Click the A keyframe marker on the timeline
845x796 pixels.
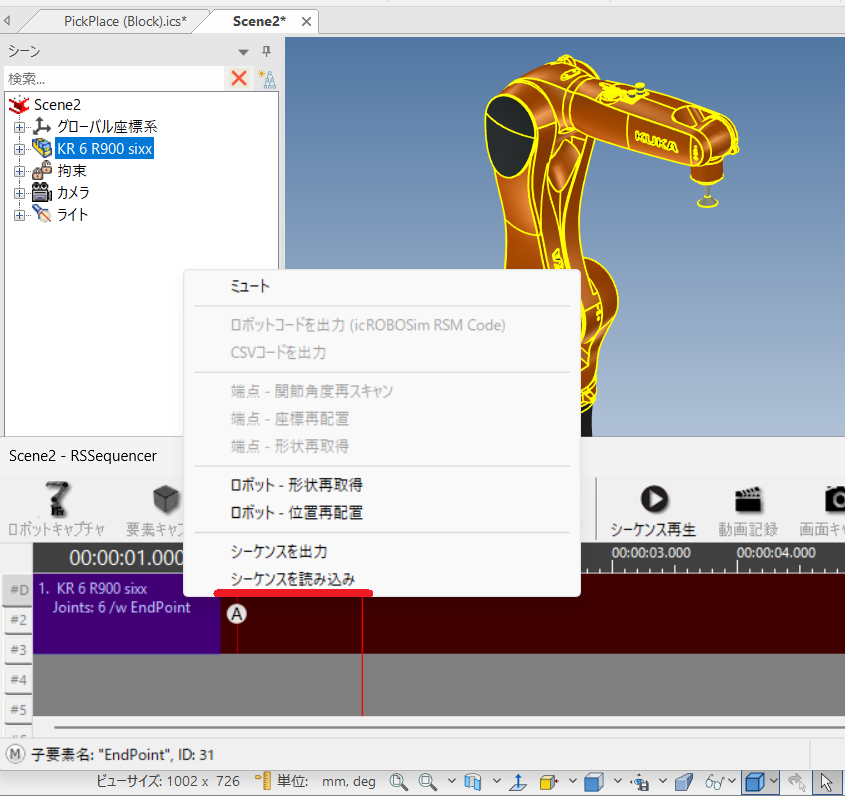tap(237, 614)
